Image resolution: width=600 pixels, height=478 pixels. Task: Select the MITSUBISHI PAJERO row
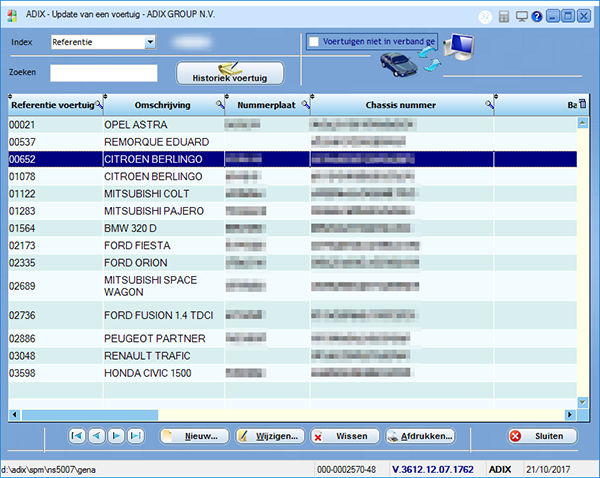tap(292, 211)
